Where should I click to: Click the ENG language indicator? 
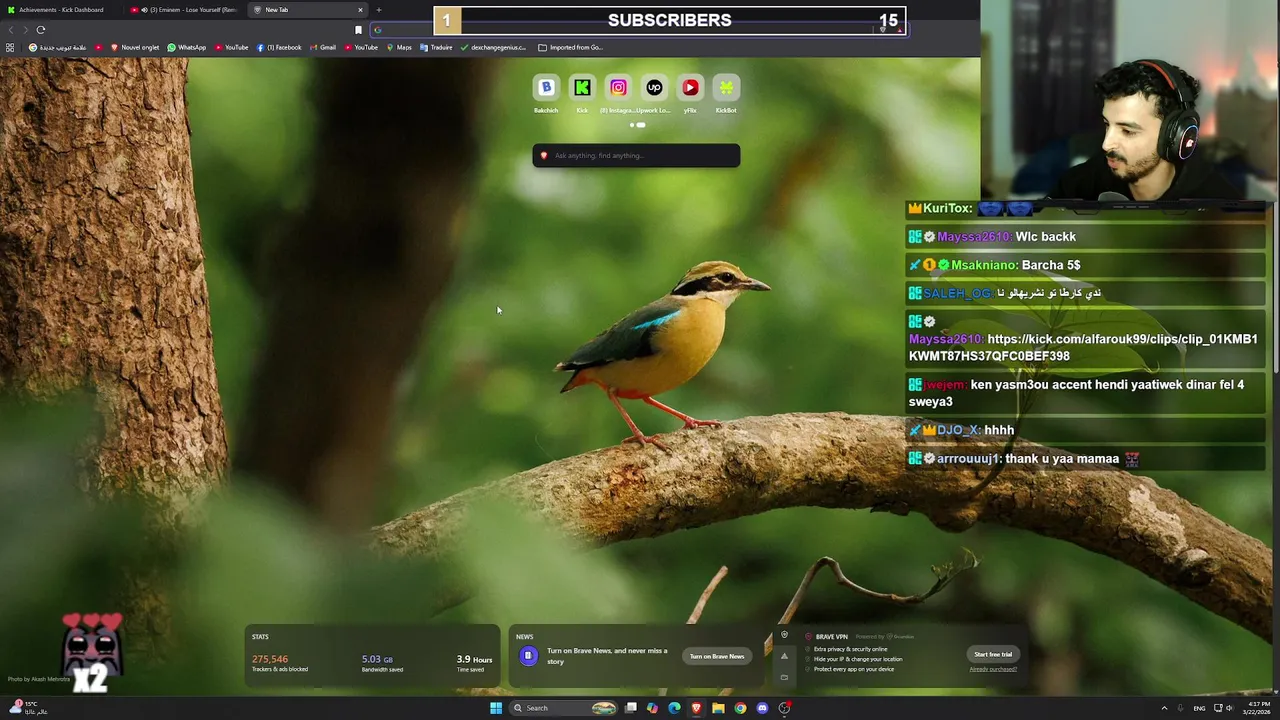point(1199,708)
